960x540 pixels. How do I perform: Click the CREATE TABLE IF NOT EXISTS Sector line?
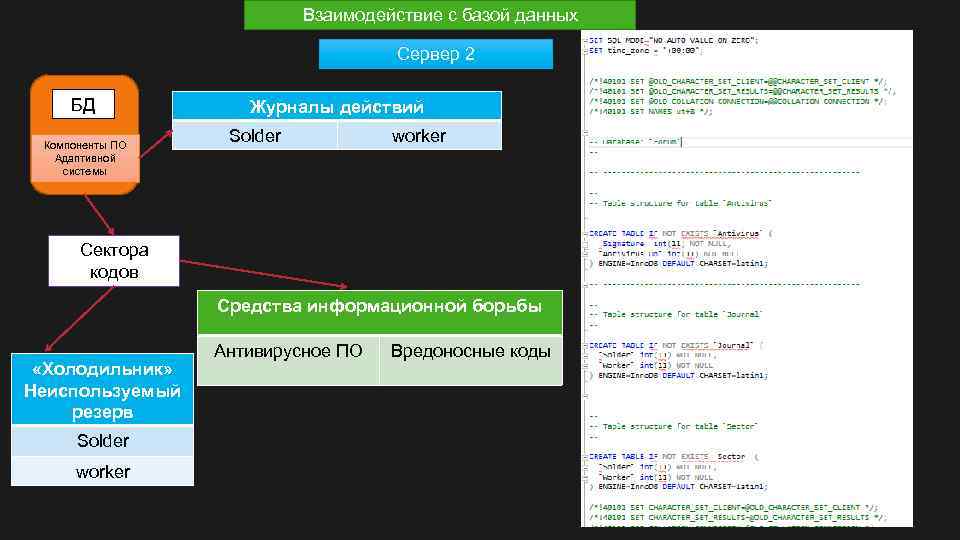673,457
